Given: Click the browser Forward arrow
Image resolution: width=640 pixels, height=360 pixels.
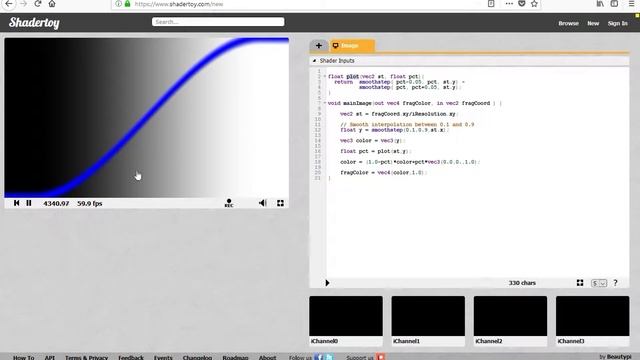Looking at the screenshot, I should pos(23,4).
